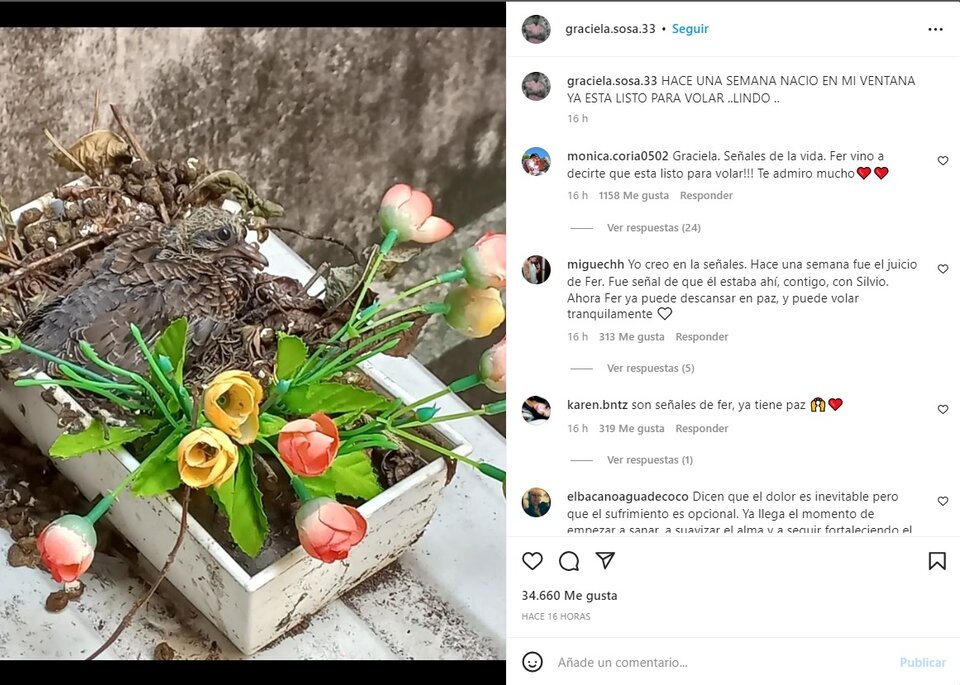Click graciela.sosa.33 profile picture in header
The width and height of the screenshot is (960, 685).
536,29
